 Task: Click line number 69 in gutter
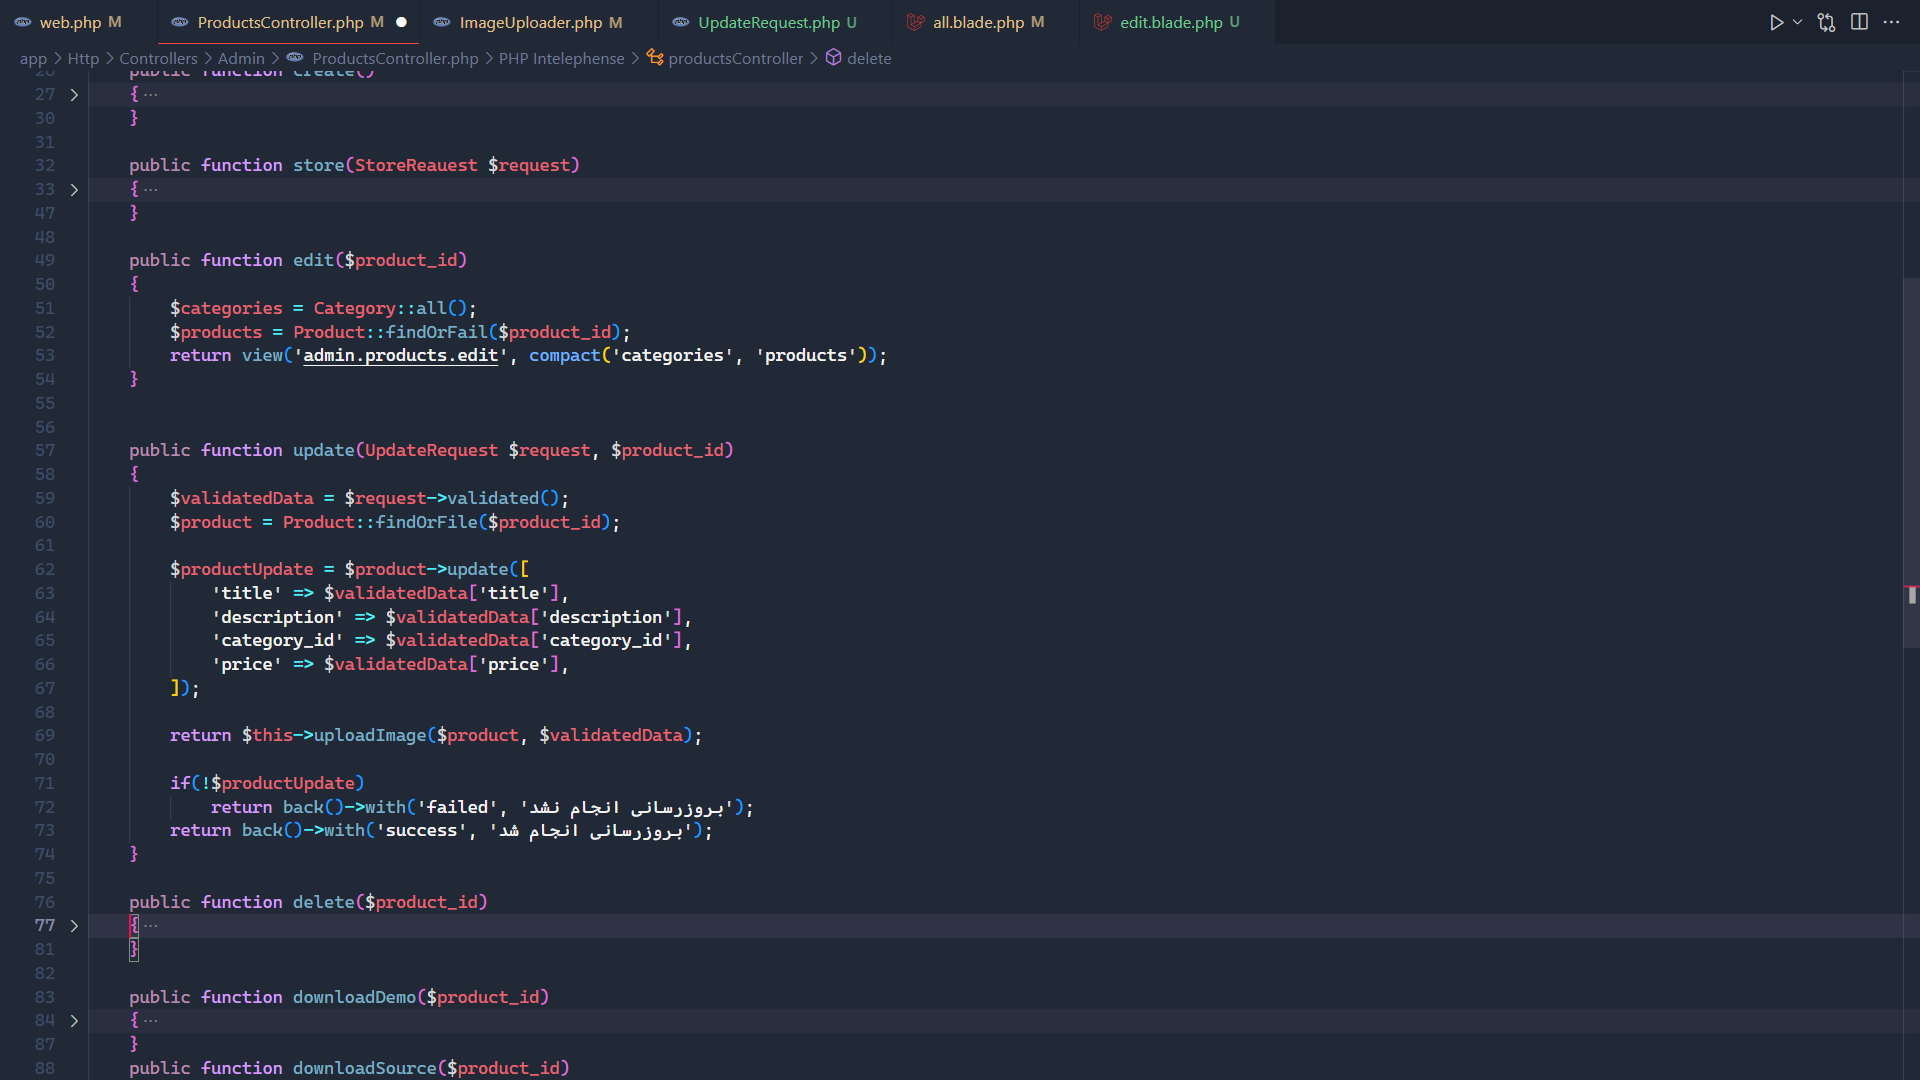[x=45, y=736]
